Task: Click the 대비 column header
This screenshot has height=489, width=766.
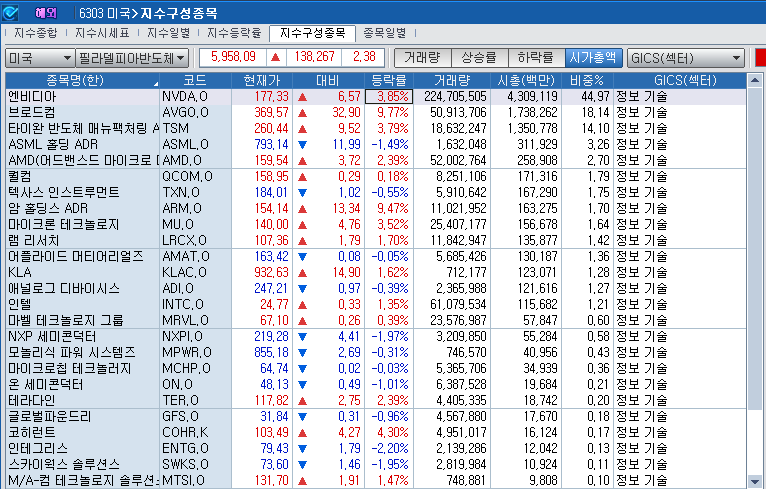Action: (328, 81)
